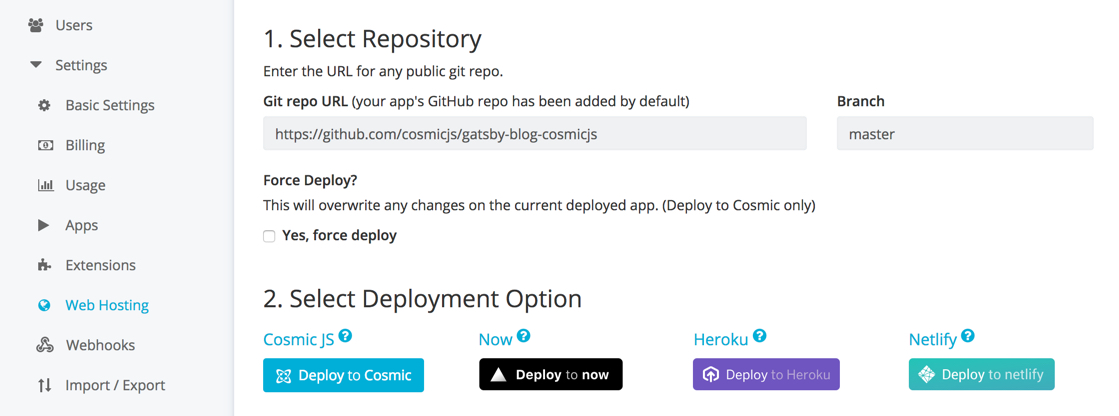Click the Deploy to Cosmic button
Screen dimensions: 1119x416
343,375
